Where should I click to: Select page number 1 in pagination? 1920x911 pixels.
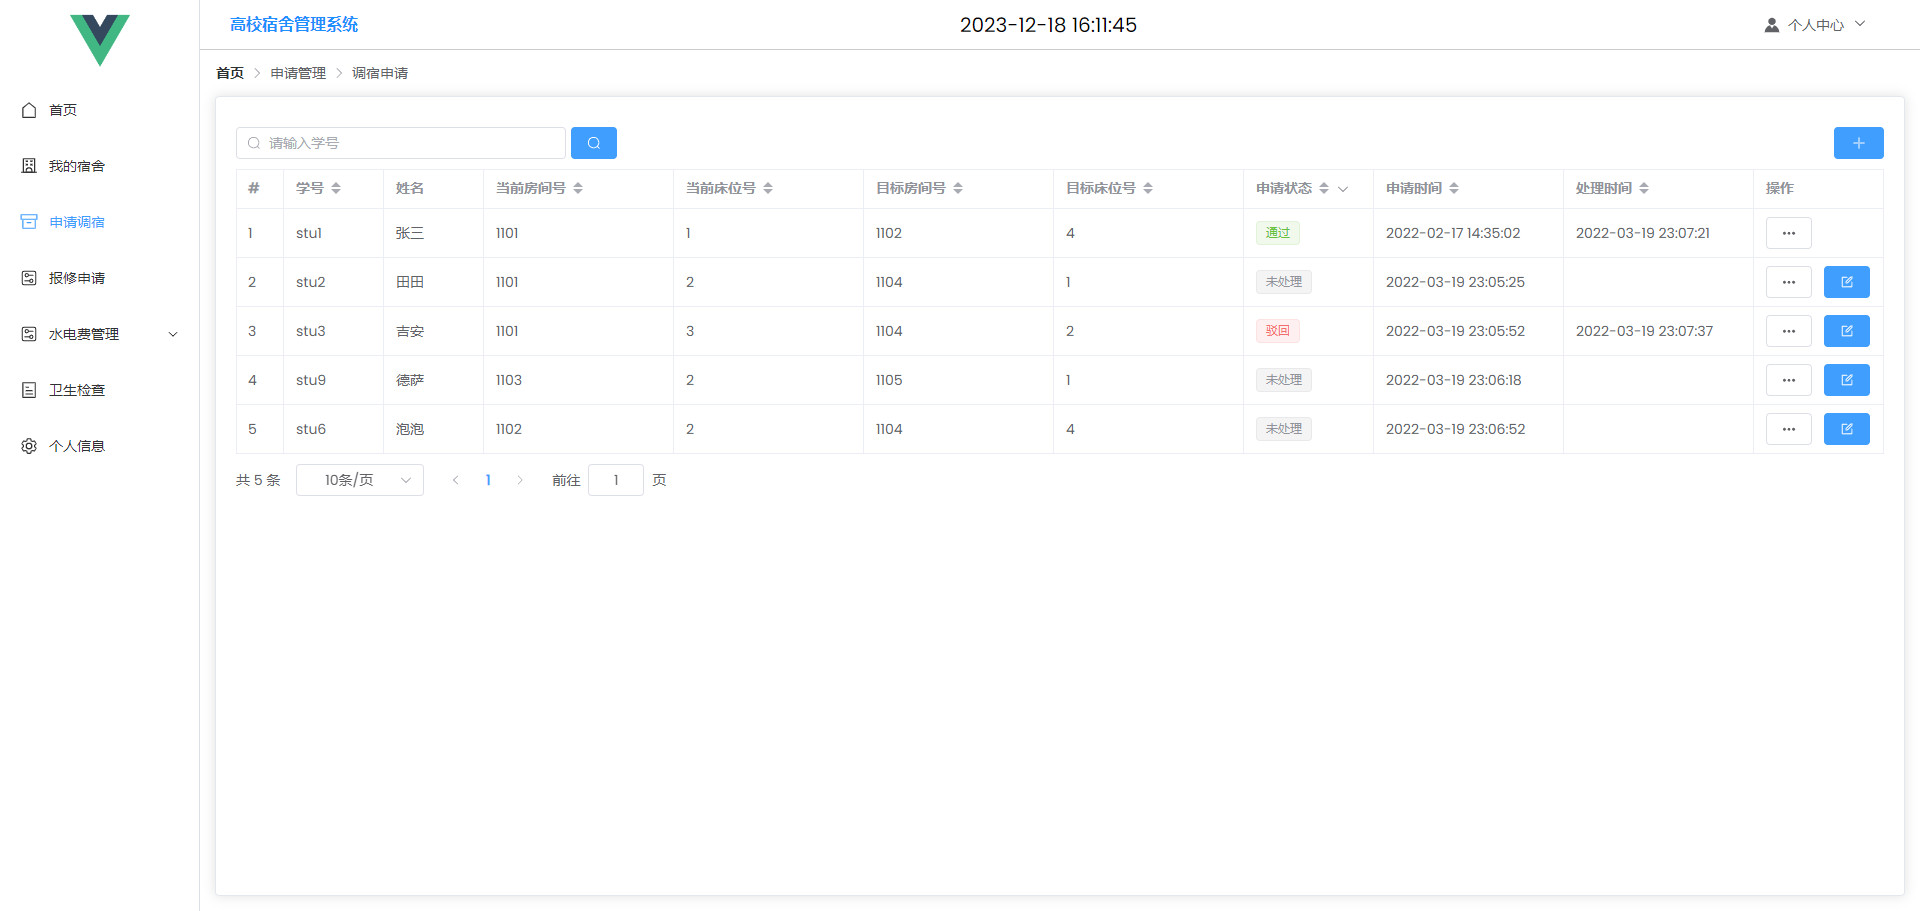[488, 480]
